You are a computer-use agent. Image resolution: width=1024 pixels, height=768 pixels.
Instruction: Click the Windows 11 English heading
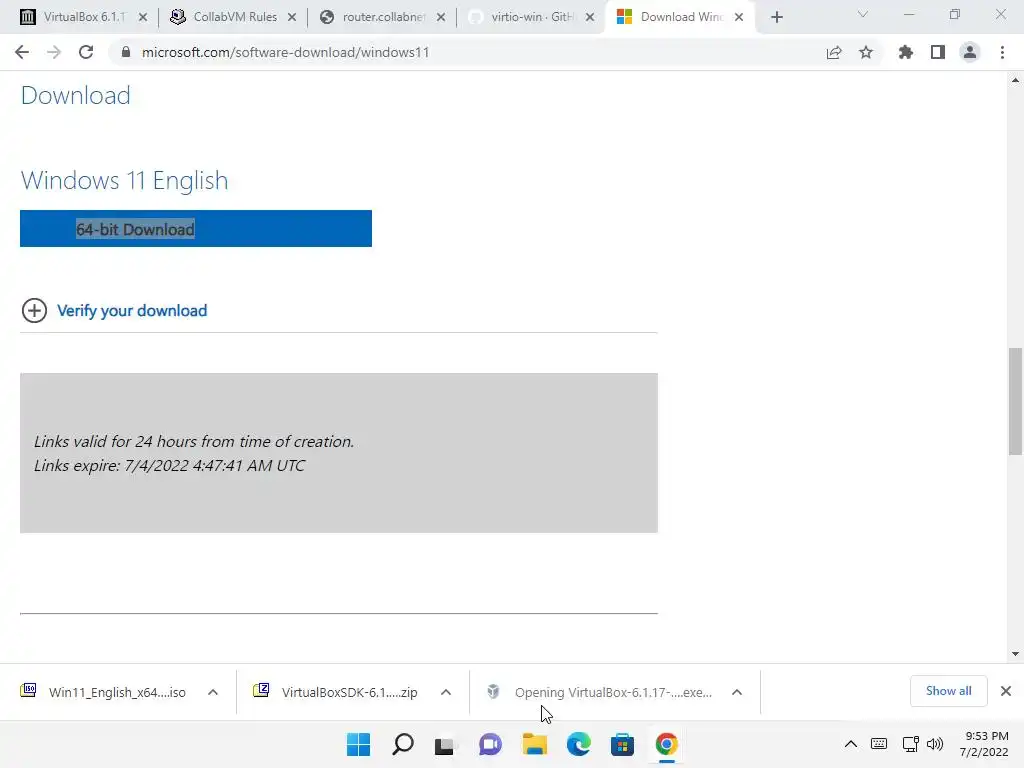click(125, 180)
